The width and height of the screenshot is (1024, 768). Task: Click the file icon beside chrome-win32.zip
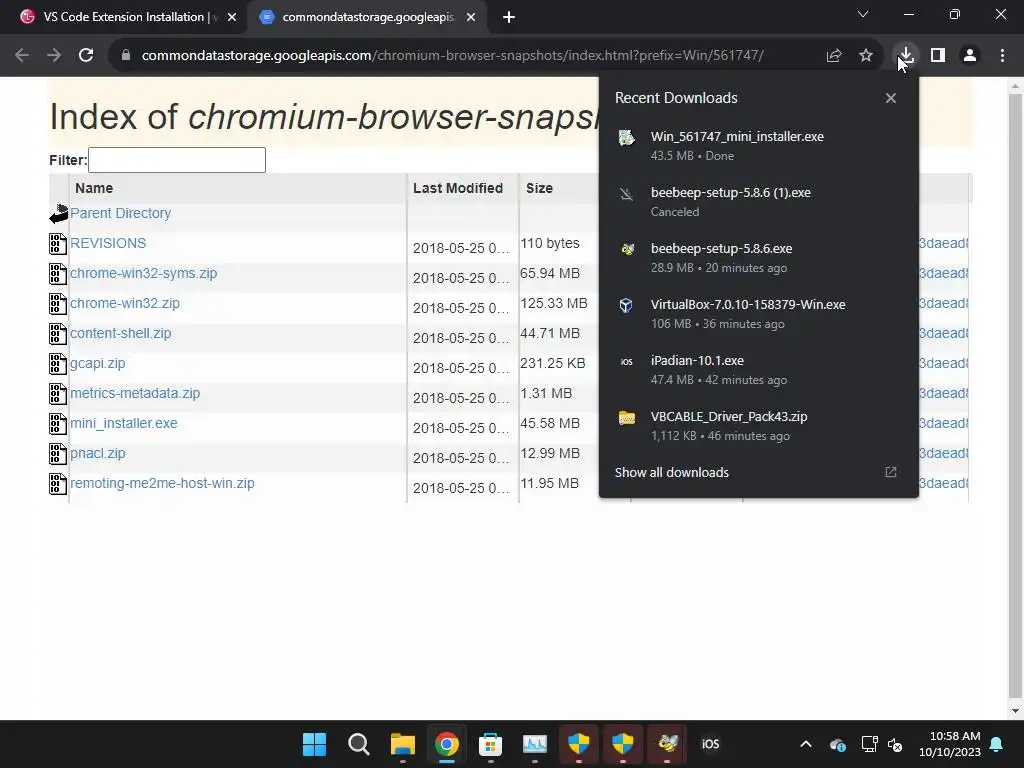coord(58,304)
